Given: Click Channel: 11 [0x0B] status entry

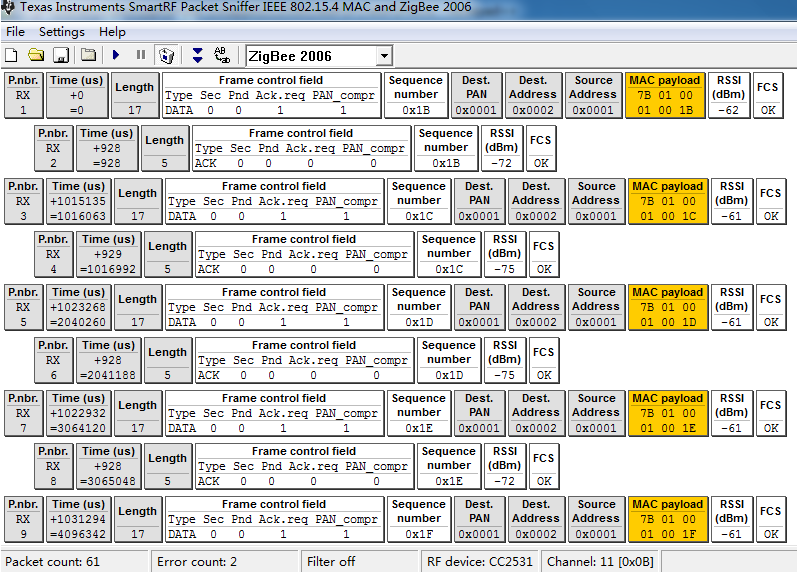Looking at the screenshot, I should coord(600,561).
